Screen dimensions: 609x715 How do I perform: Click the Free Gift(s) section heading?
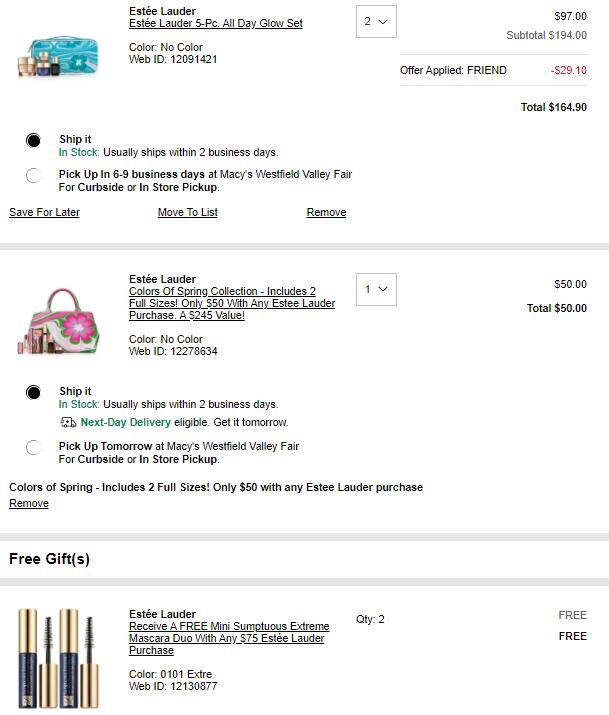pyautogui.click(x=49, y=559)
